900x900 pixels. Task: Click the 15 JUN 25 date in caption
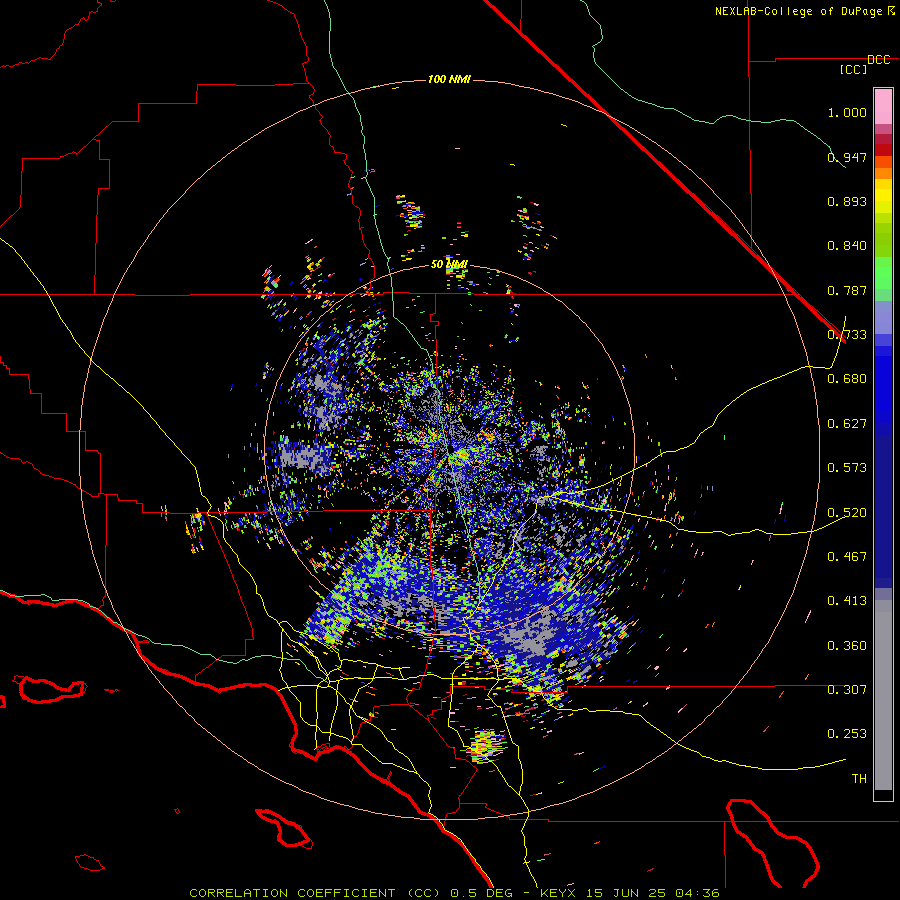point(627,893)
